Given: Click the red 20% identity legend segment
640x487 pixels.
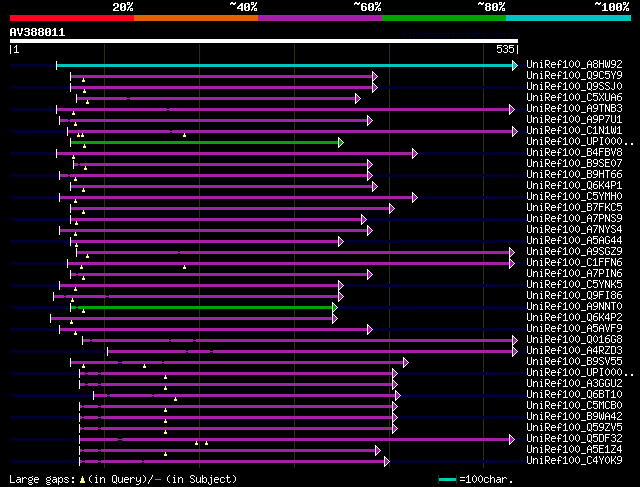Looking at the screenshot, I should (72, 18).
